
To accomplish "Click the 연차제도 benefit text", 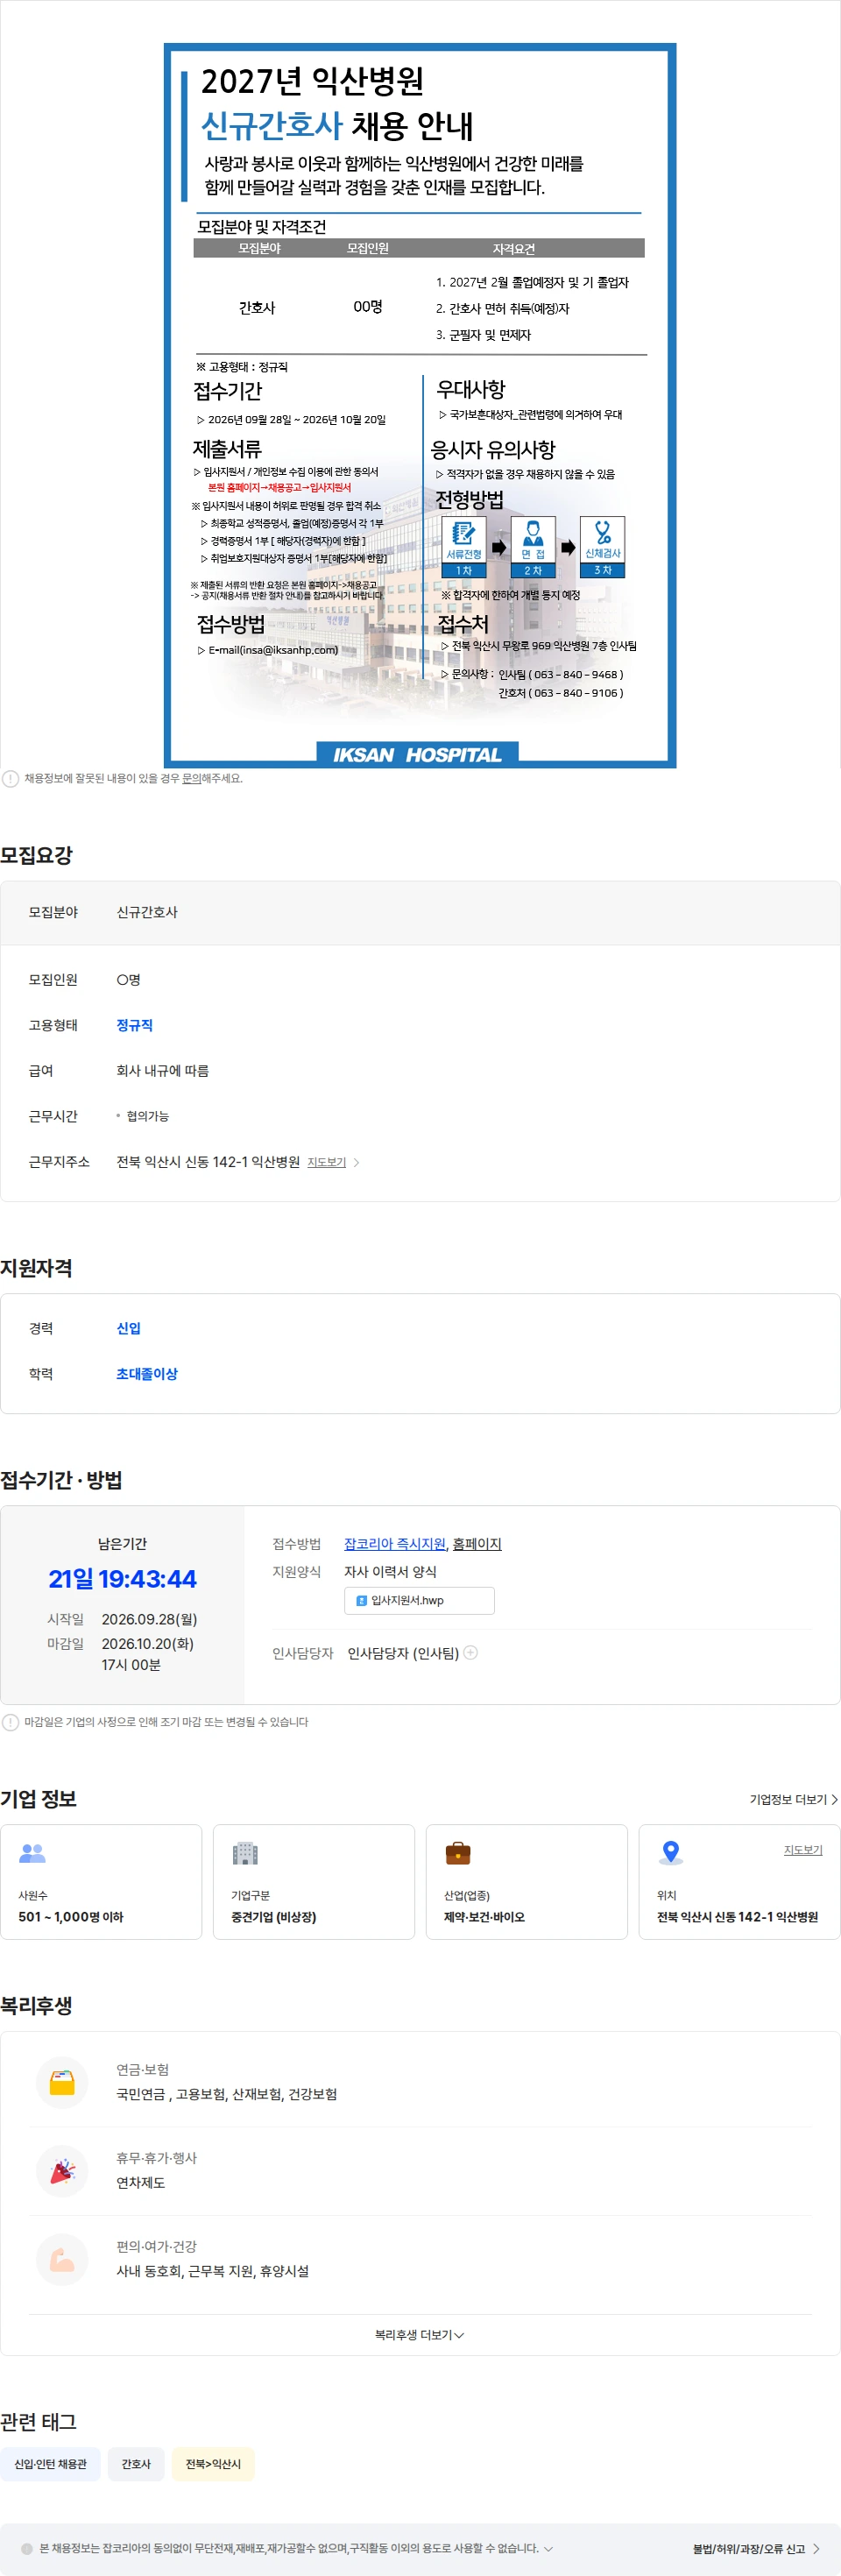I will 141,2182.
